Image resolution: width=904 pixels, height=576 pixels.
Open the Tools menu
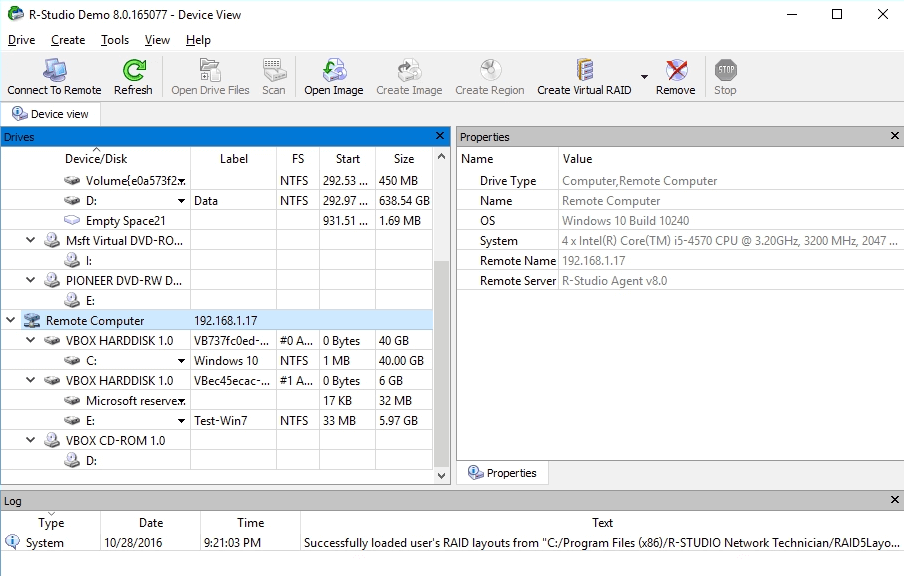click(x=115, y=40)
